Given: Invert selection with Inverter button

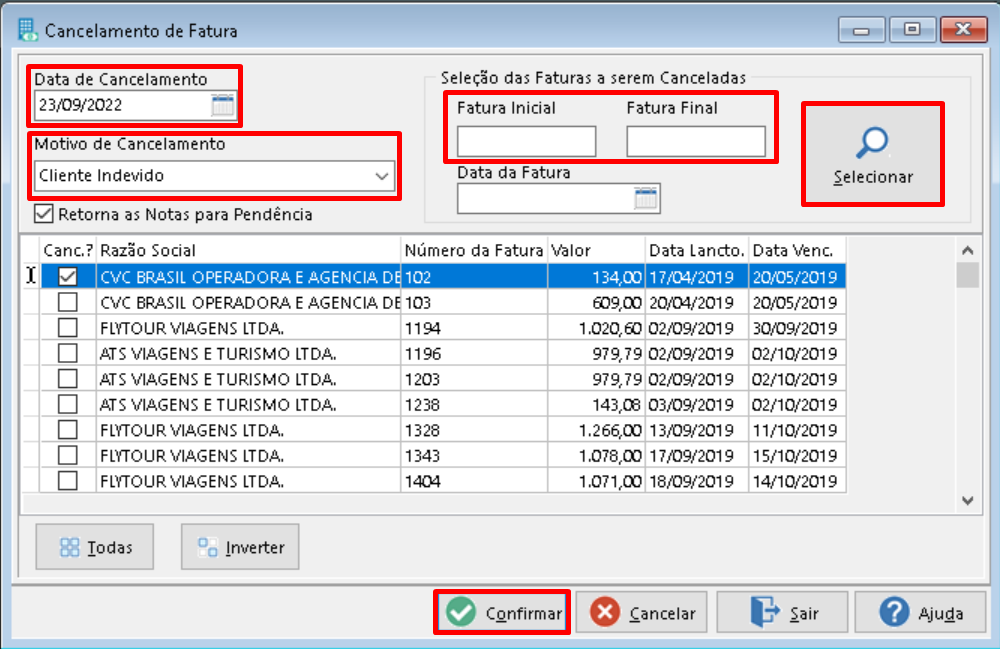Looking at the screenshot, I should coord(240,547).
